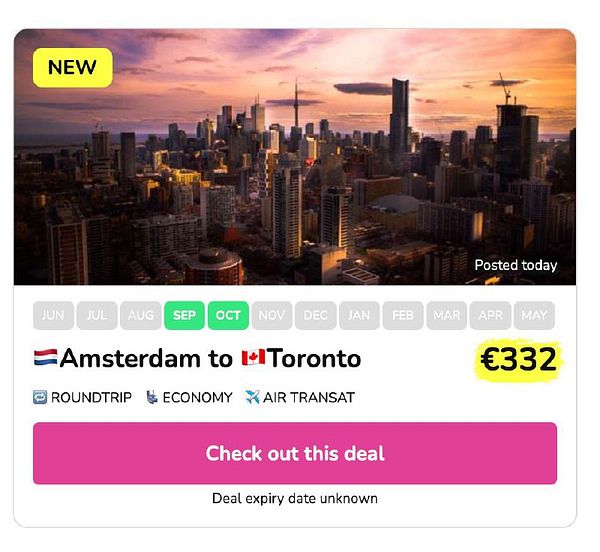Click the economy seat icon
The width and height of the screenshot is (600, 552).
[x=152, y=397]
